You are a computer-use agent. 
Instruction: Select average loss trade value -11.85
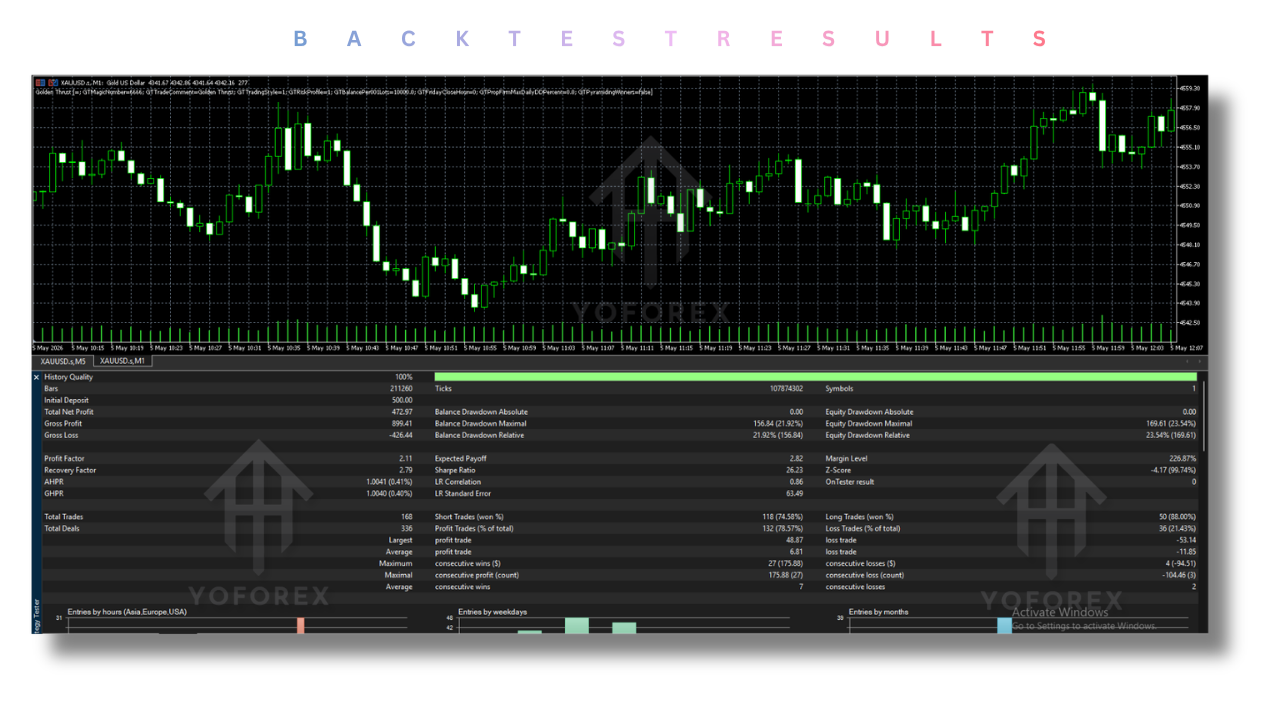coord(1186,552)
